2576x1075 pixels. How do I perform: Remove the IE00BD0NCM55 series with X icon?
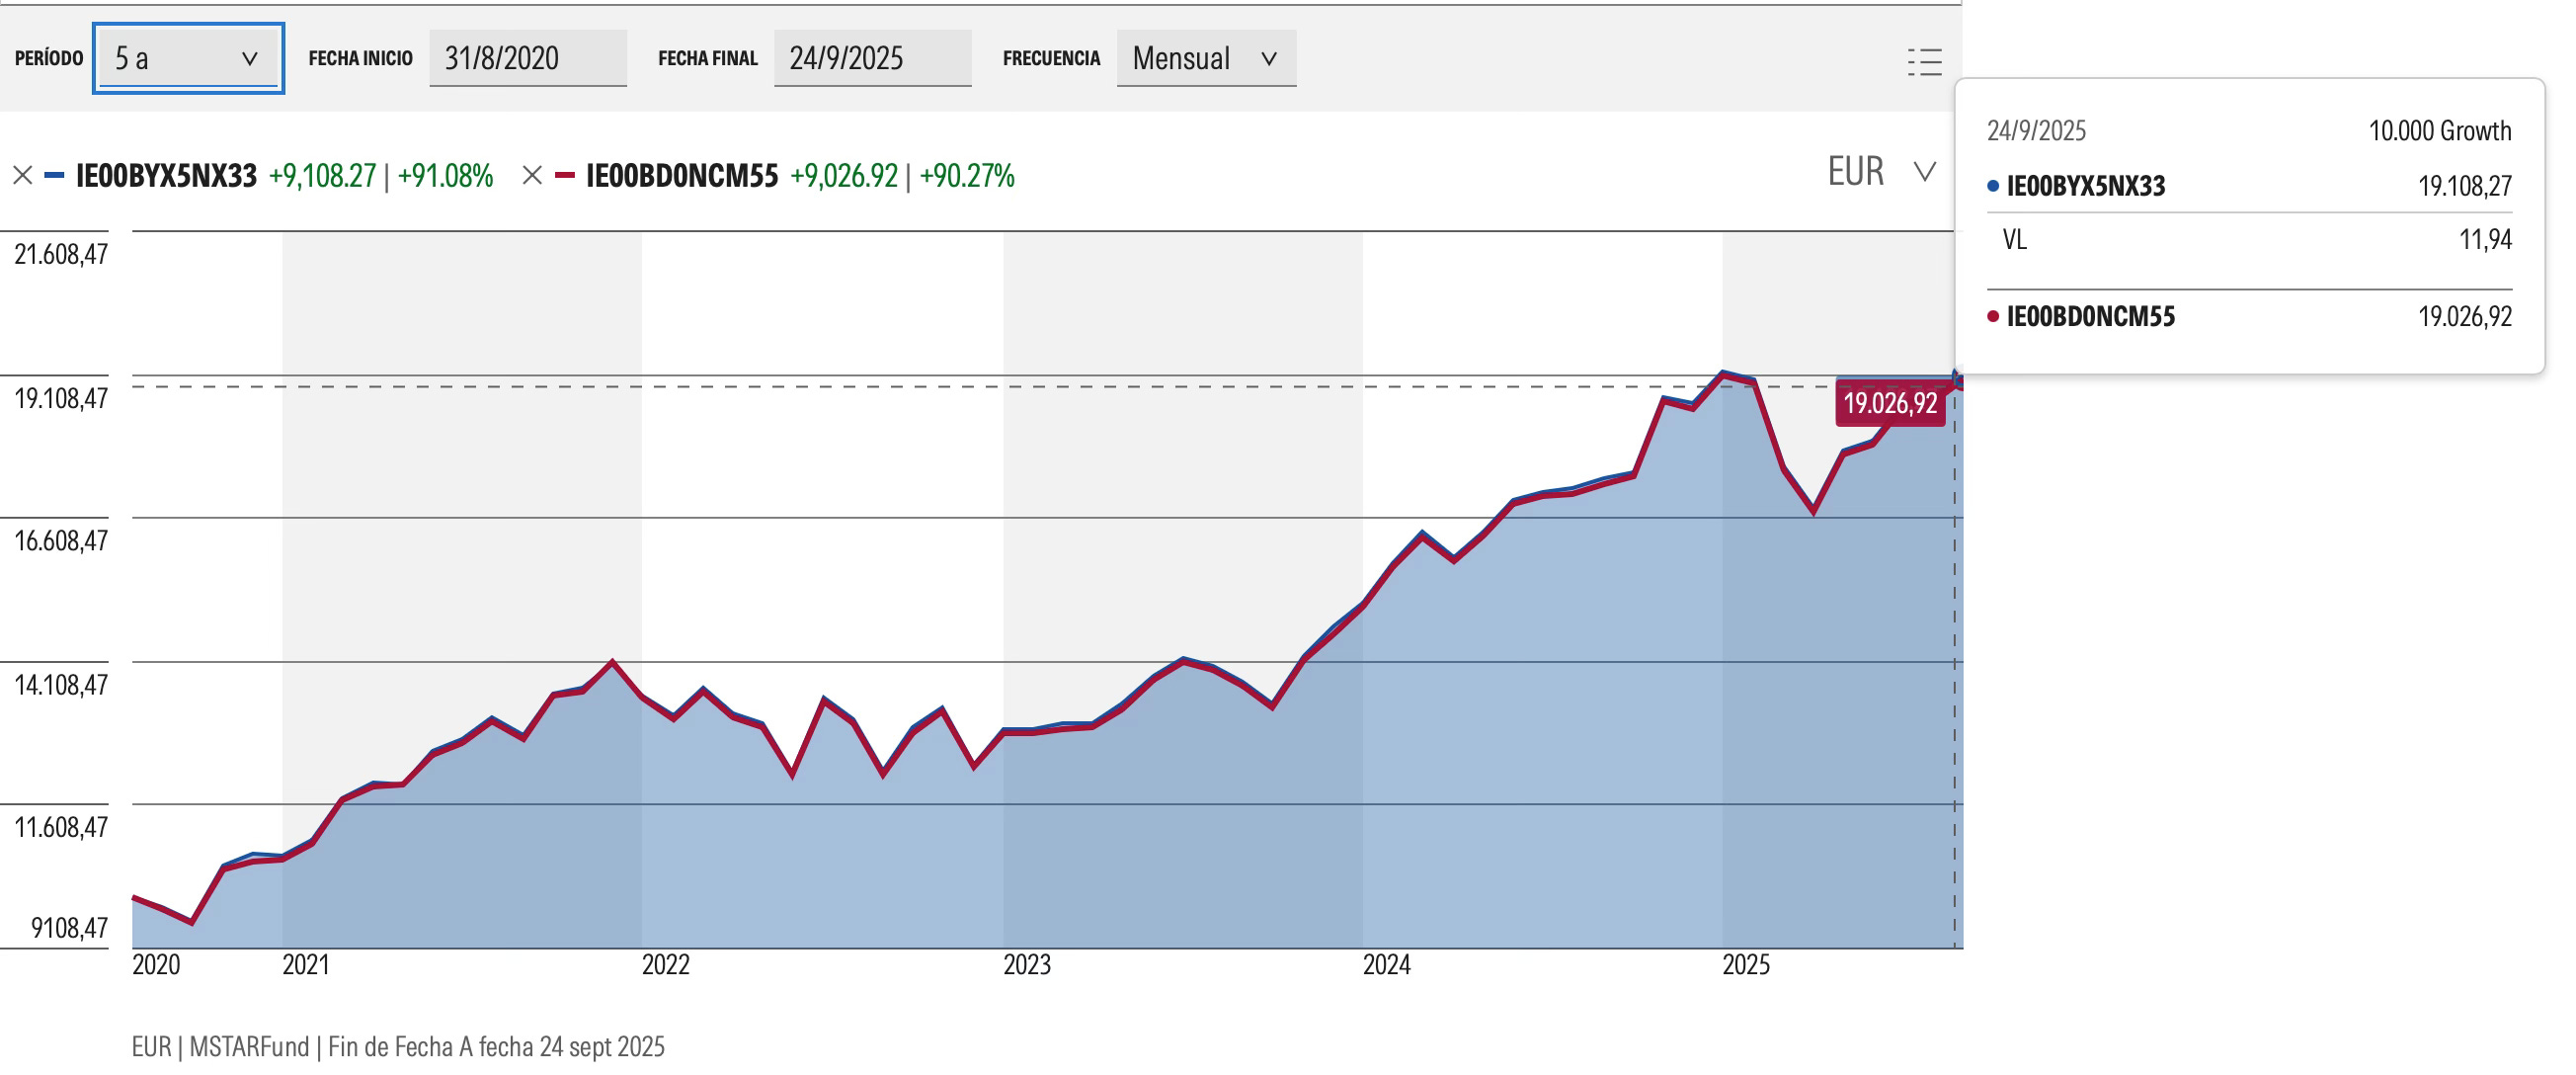click(x=532, y=176)
